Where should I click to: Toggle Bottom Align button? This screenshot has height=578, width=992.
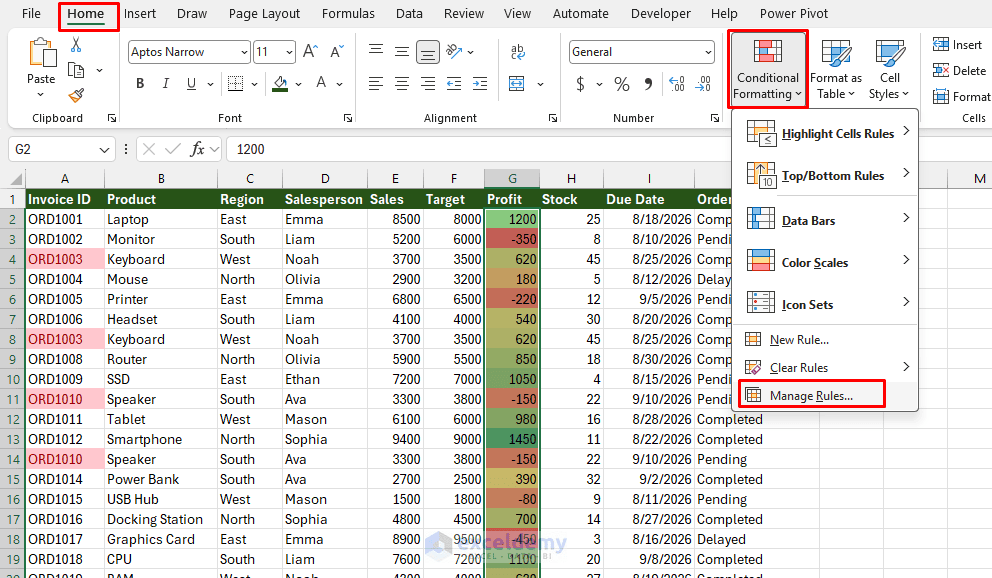pos(428,52)
